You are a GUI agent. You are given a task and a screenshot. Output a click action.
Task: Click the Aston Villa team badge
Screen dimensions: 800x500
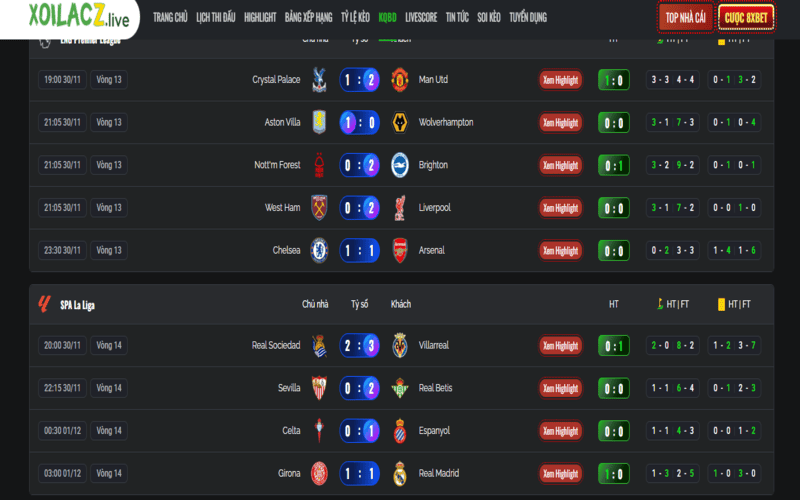pyautogui.click(x=319, y=123)
